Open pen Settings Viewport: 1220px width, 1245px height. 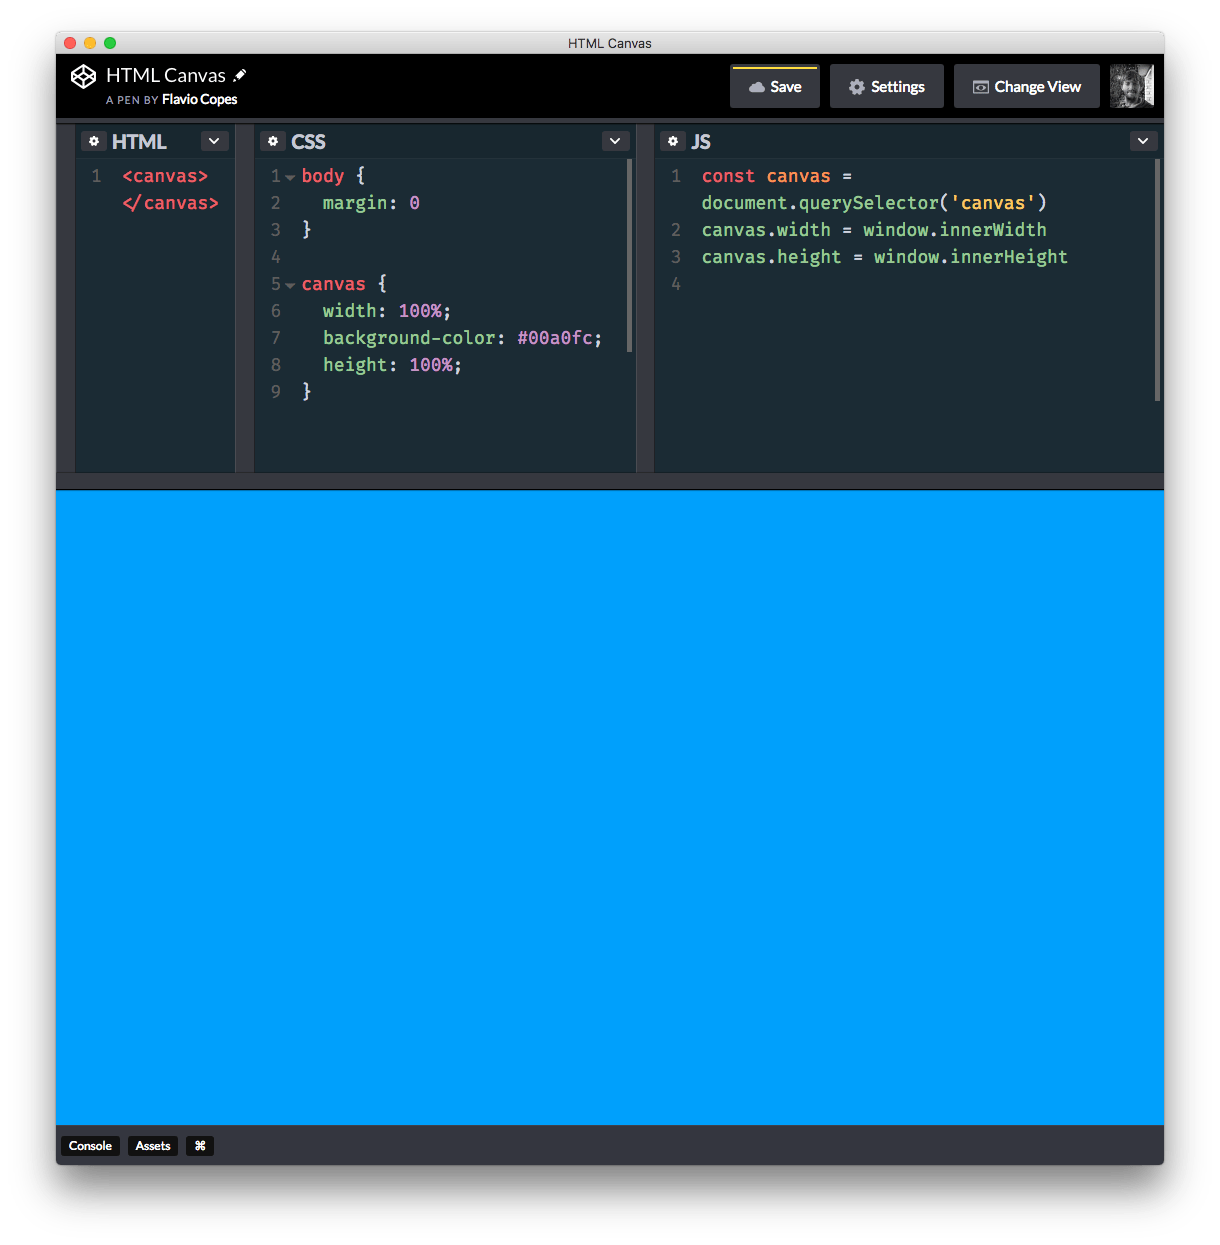pyautogui.click(x=886, y=87)
